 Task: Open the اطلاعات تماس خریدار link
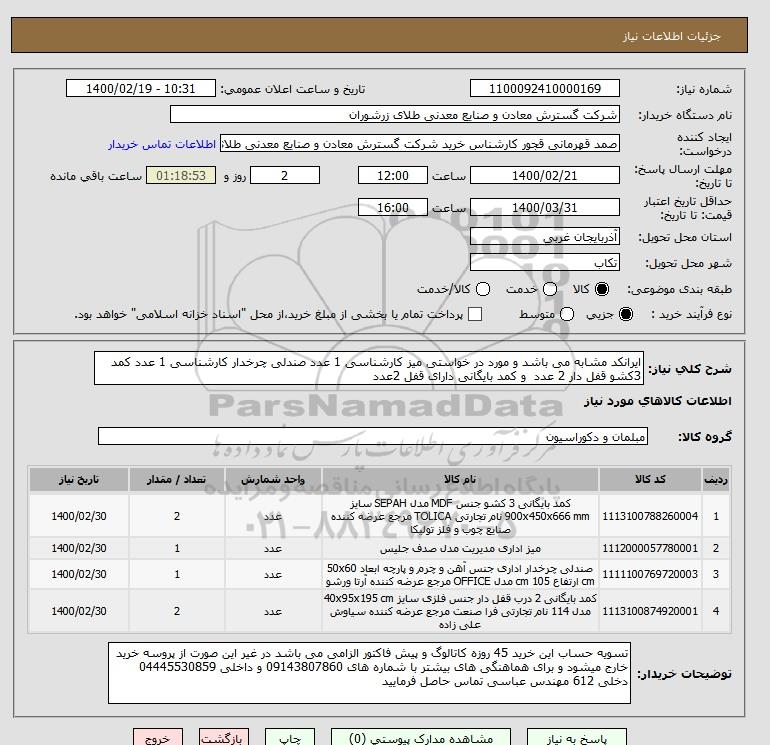coord(162,144)
